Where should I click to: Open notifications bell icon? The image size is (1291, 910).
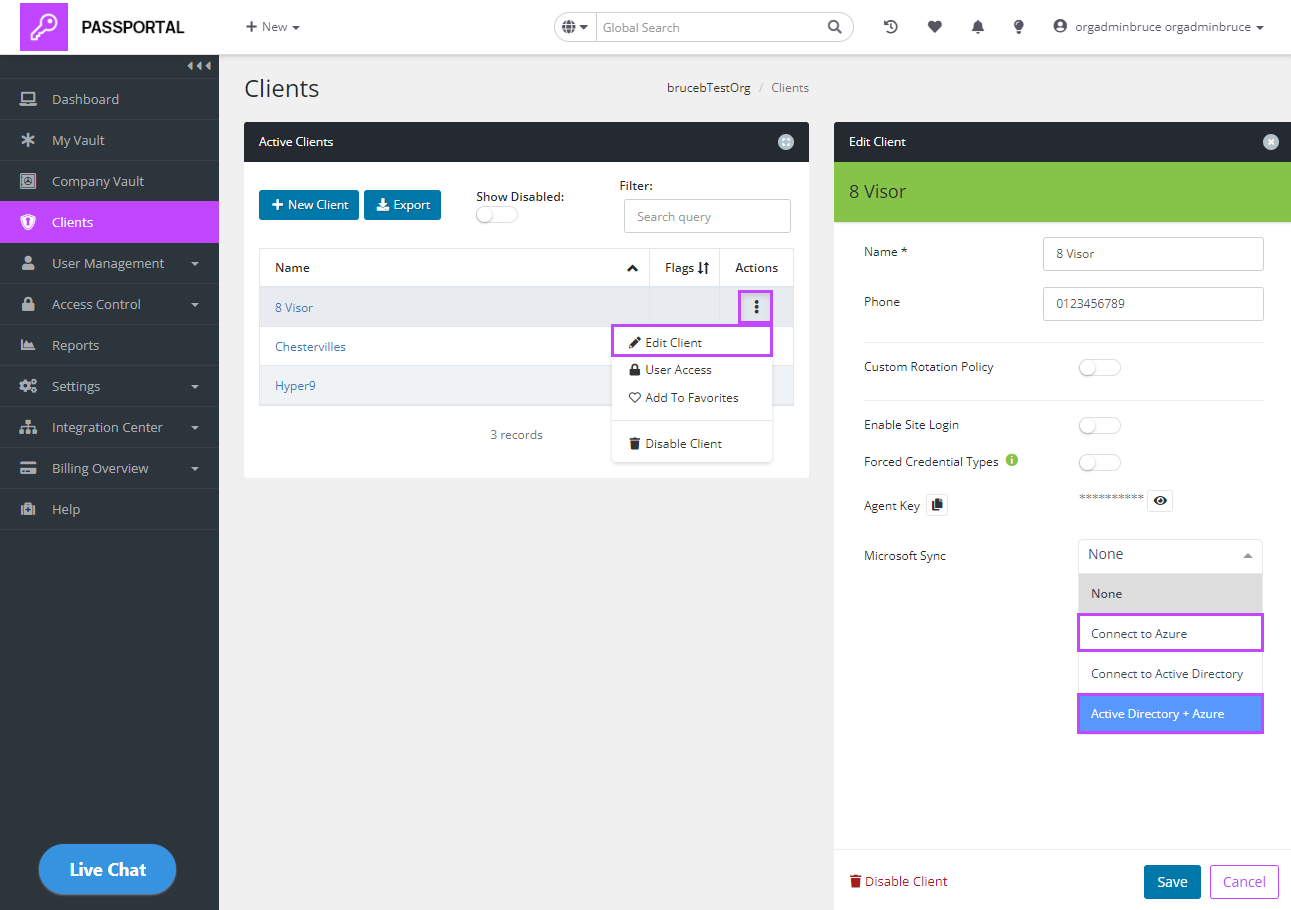click(x=978, y=27)
